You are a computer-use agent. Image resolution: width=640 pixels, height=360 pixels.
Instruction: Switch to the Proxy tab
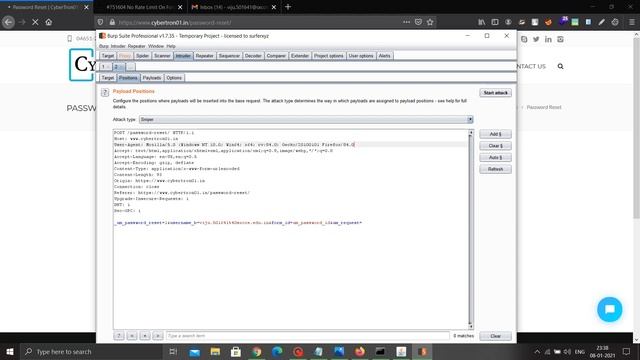click(125, 56)
